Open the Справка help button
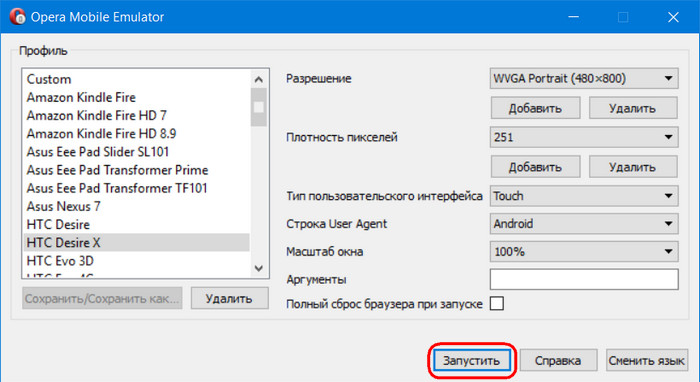Screen dimensions: 700x382 point(558,360)
